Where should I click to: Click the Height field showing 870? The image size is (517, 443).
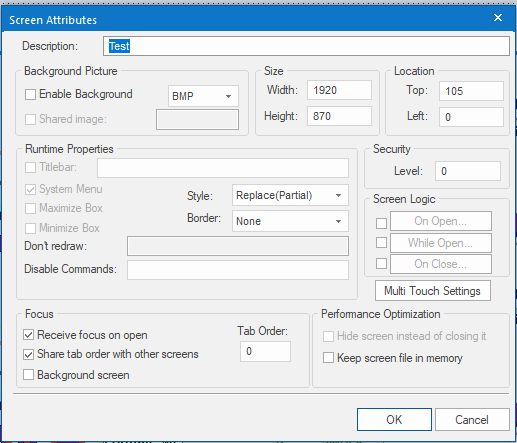(x=339, y=116)
